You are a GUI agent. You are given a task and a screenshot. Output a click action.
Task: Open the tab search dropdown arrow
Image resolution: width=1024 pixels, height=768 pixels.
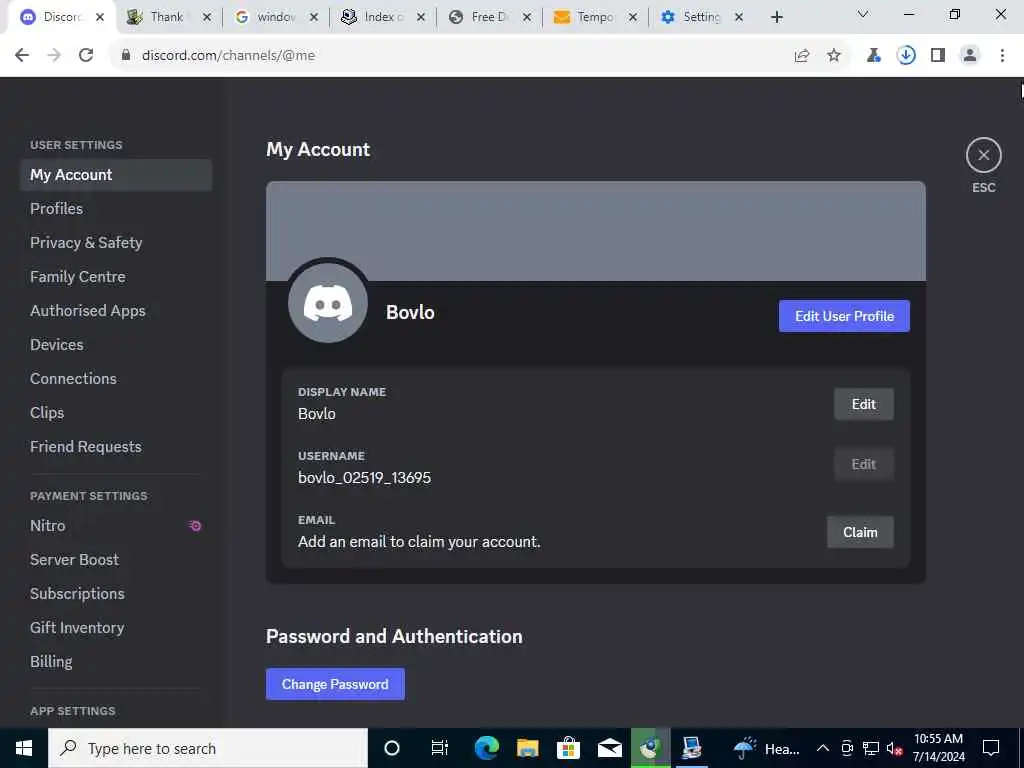point(863,14)
